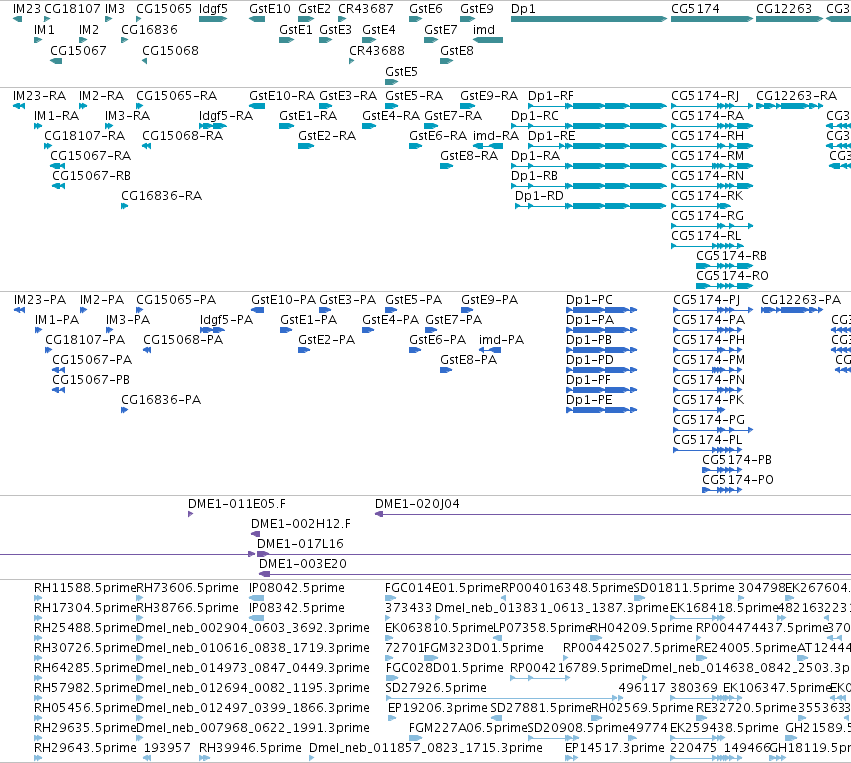Click the GstE8 gene arrow
This screenshot has width=851, height=763.
tap(446, 61)
